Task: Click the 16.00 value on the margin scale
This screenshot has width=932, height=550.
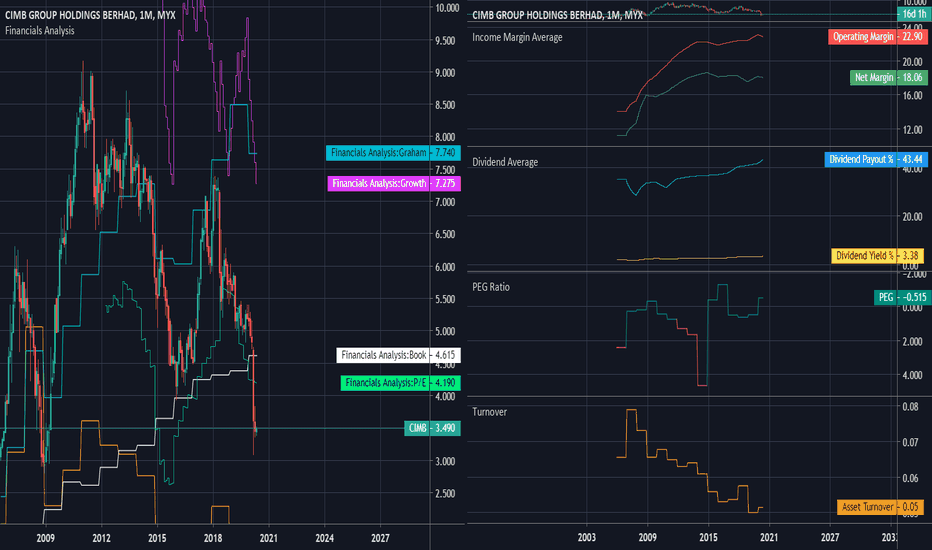Action: point(912,95)
